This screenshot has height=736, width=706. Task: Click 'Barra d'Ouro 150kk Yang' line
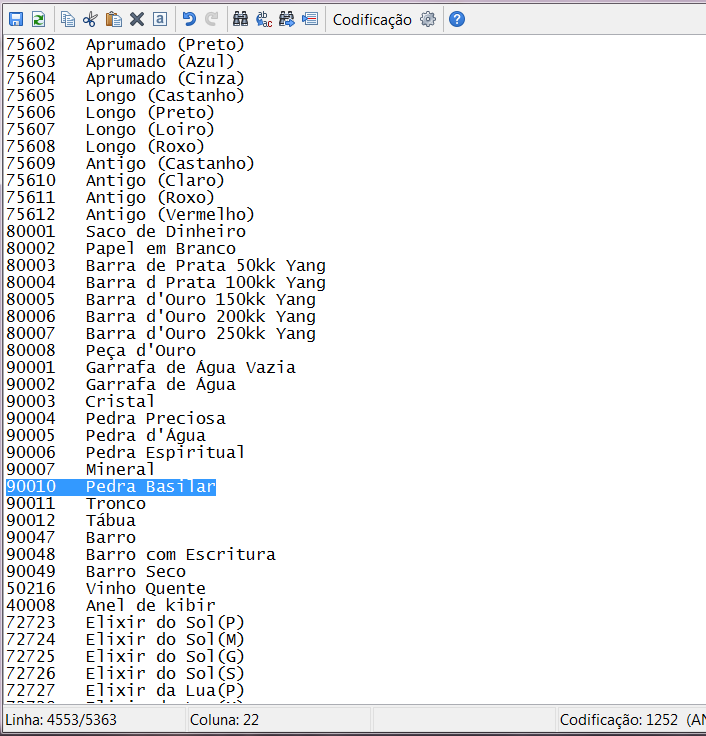coord(161,299)
